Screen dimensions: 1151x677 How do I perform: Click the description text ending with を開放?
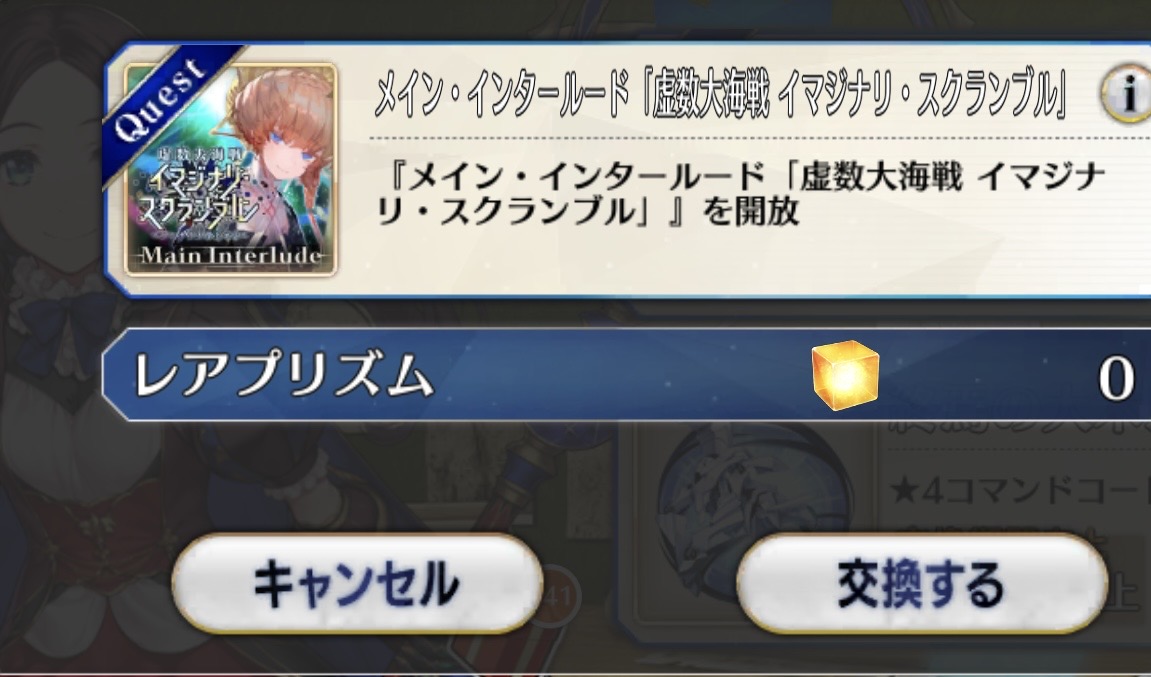[740, 194]
